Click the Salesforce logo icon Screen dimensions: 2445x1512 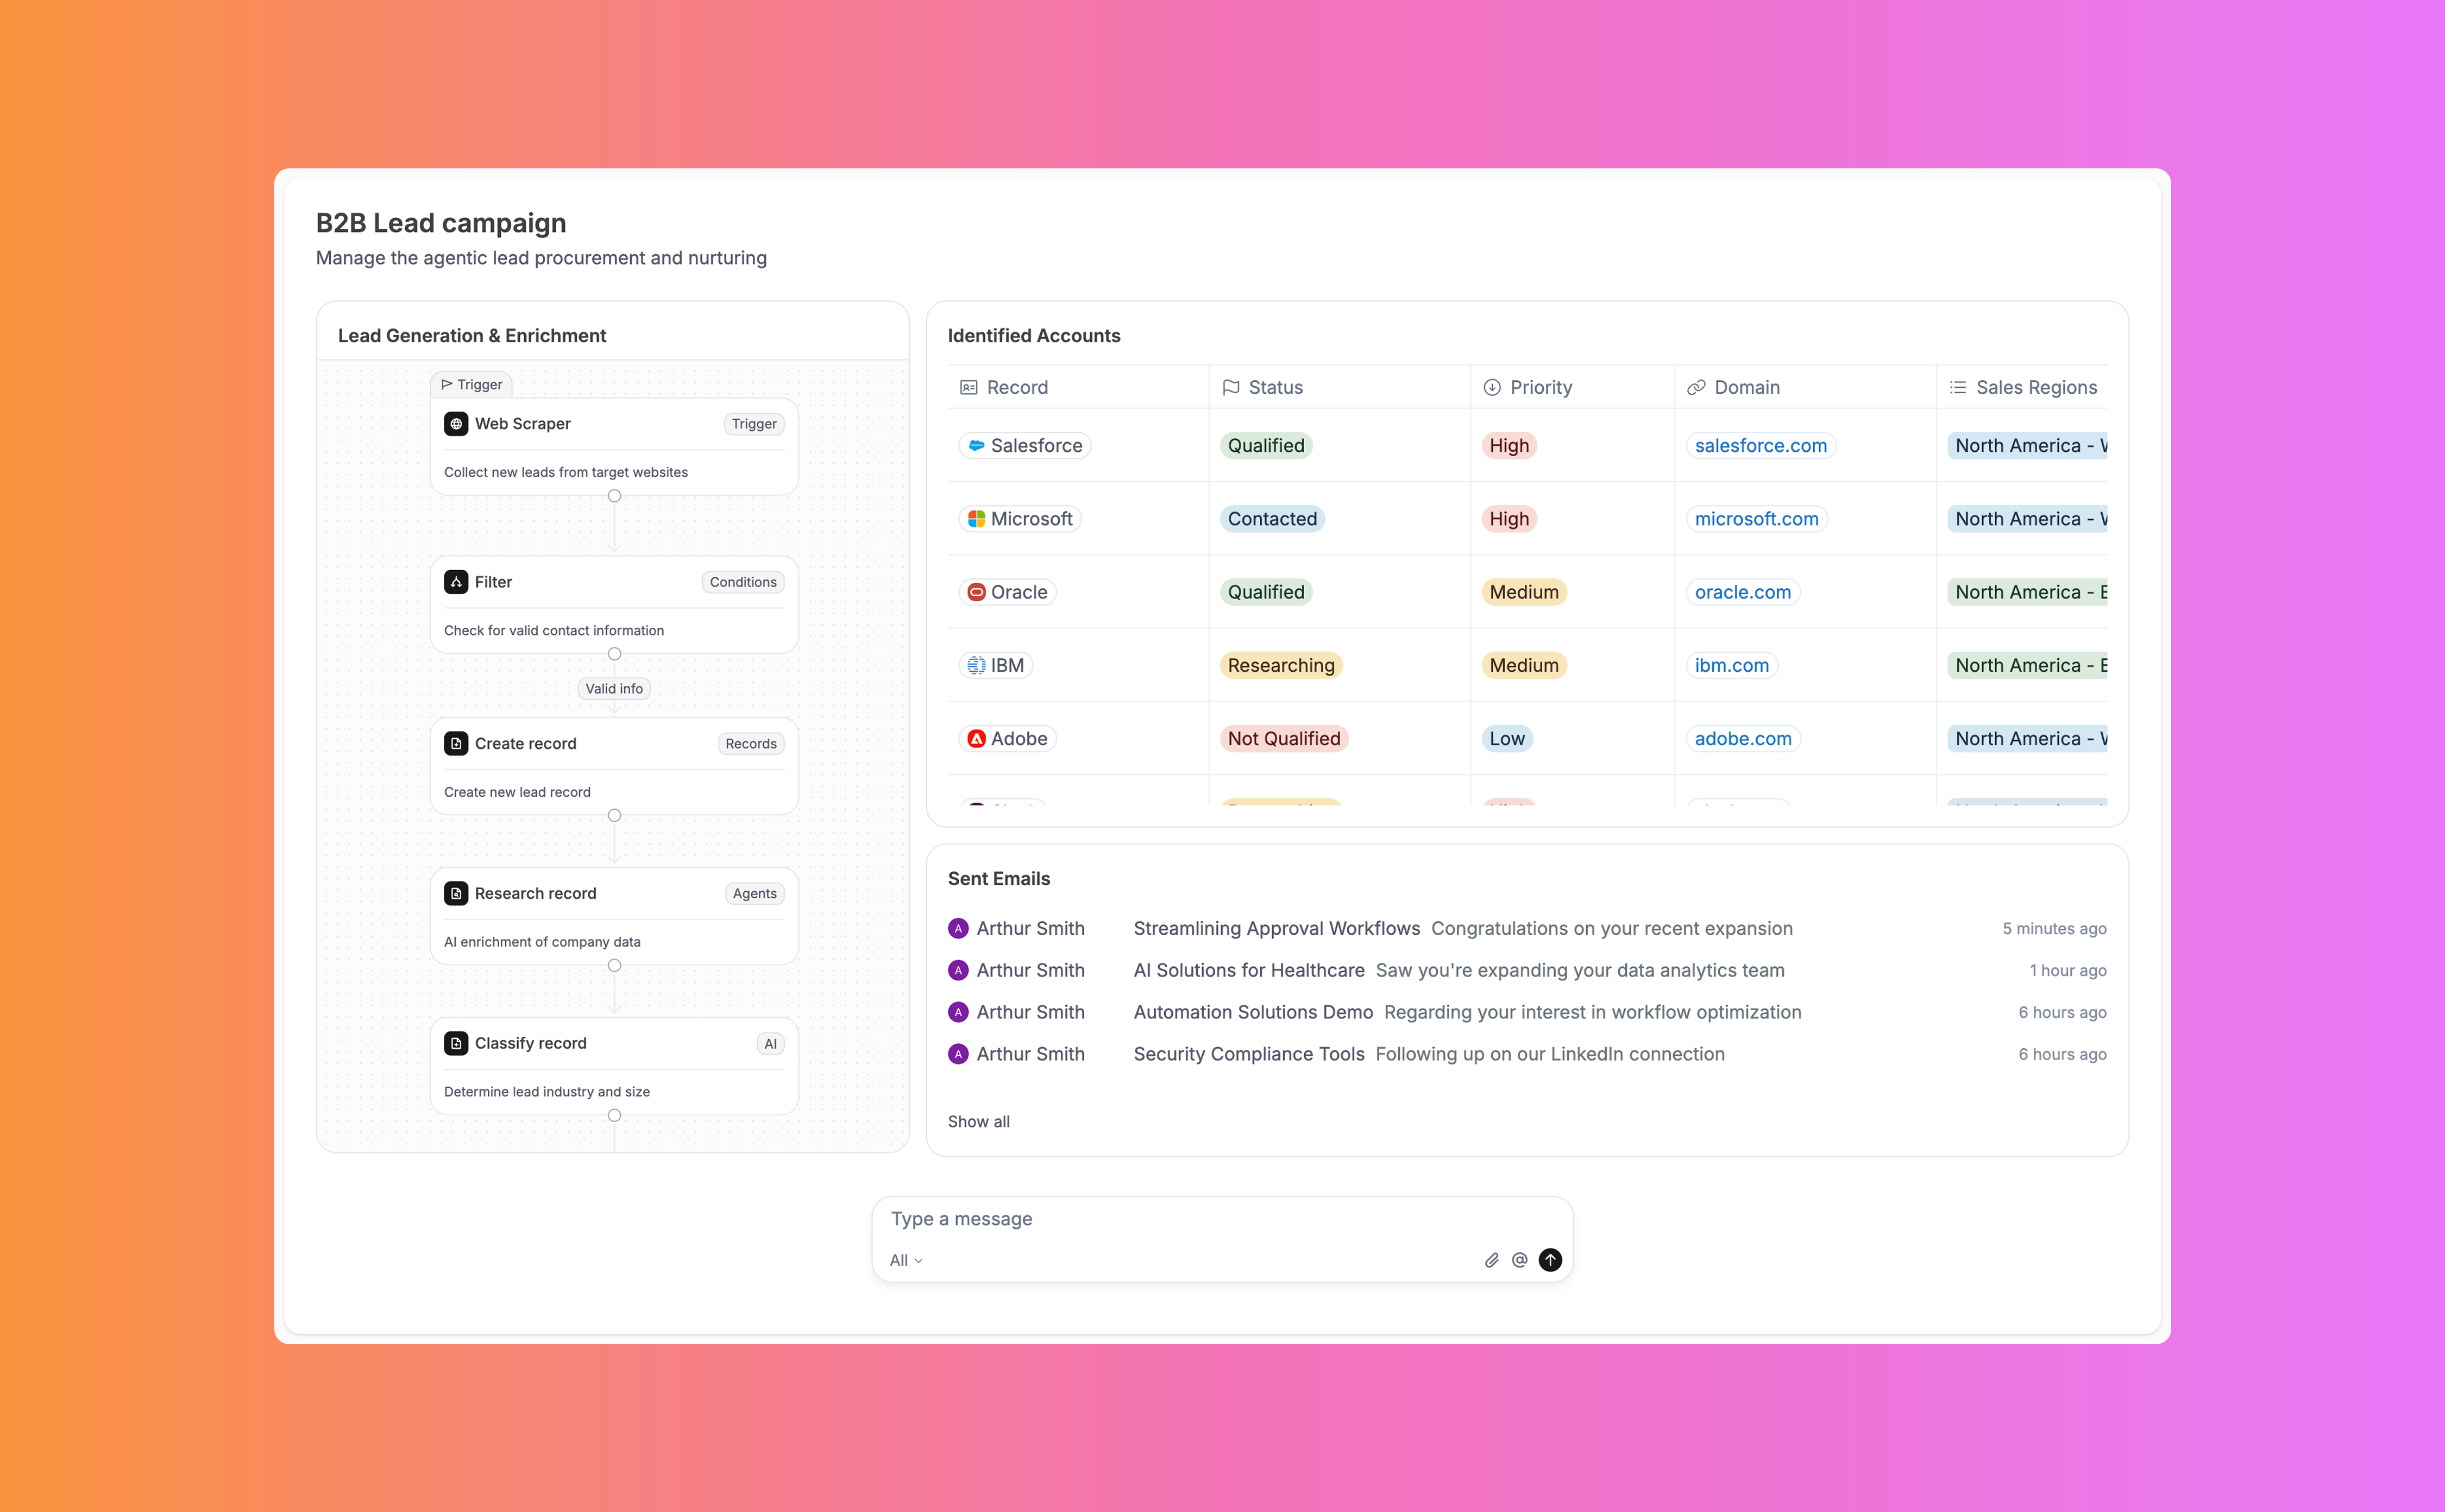pos(976,446)
